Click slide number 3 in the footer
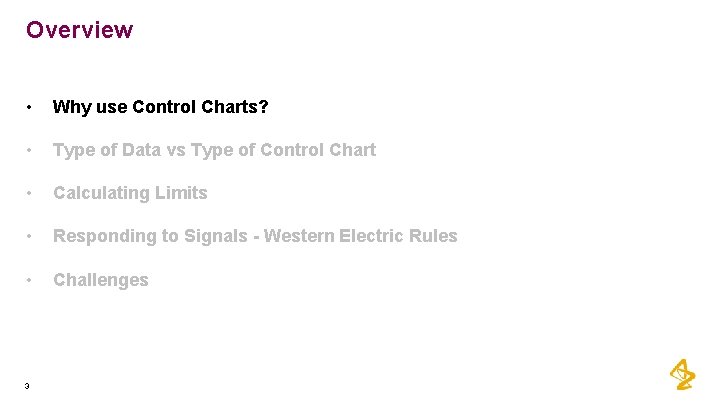Viewport: 720px width, 405px height. (x=27, y=386)
